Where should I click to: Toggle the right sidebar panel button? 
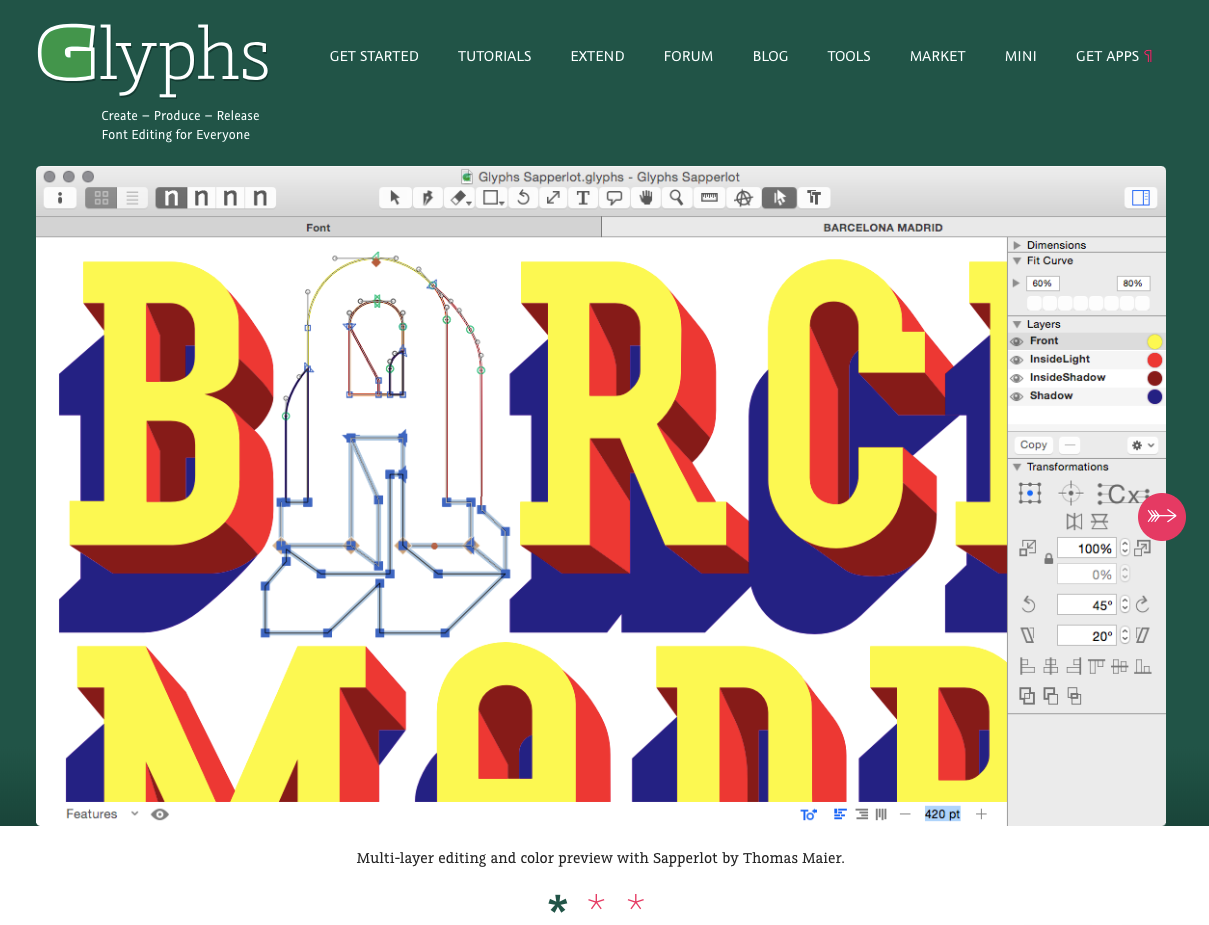click(1141, 198)
